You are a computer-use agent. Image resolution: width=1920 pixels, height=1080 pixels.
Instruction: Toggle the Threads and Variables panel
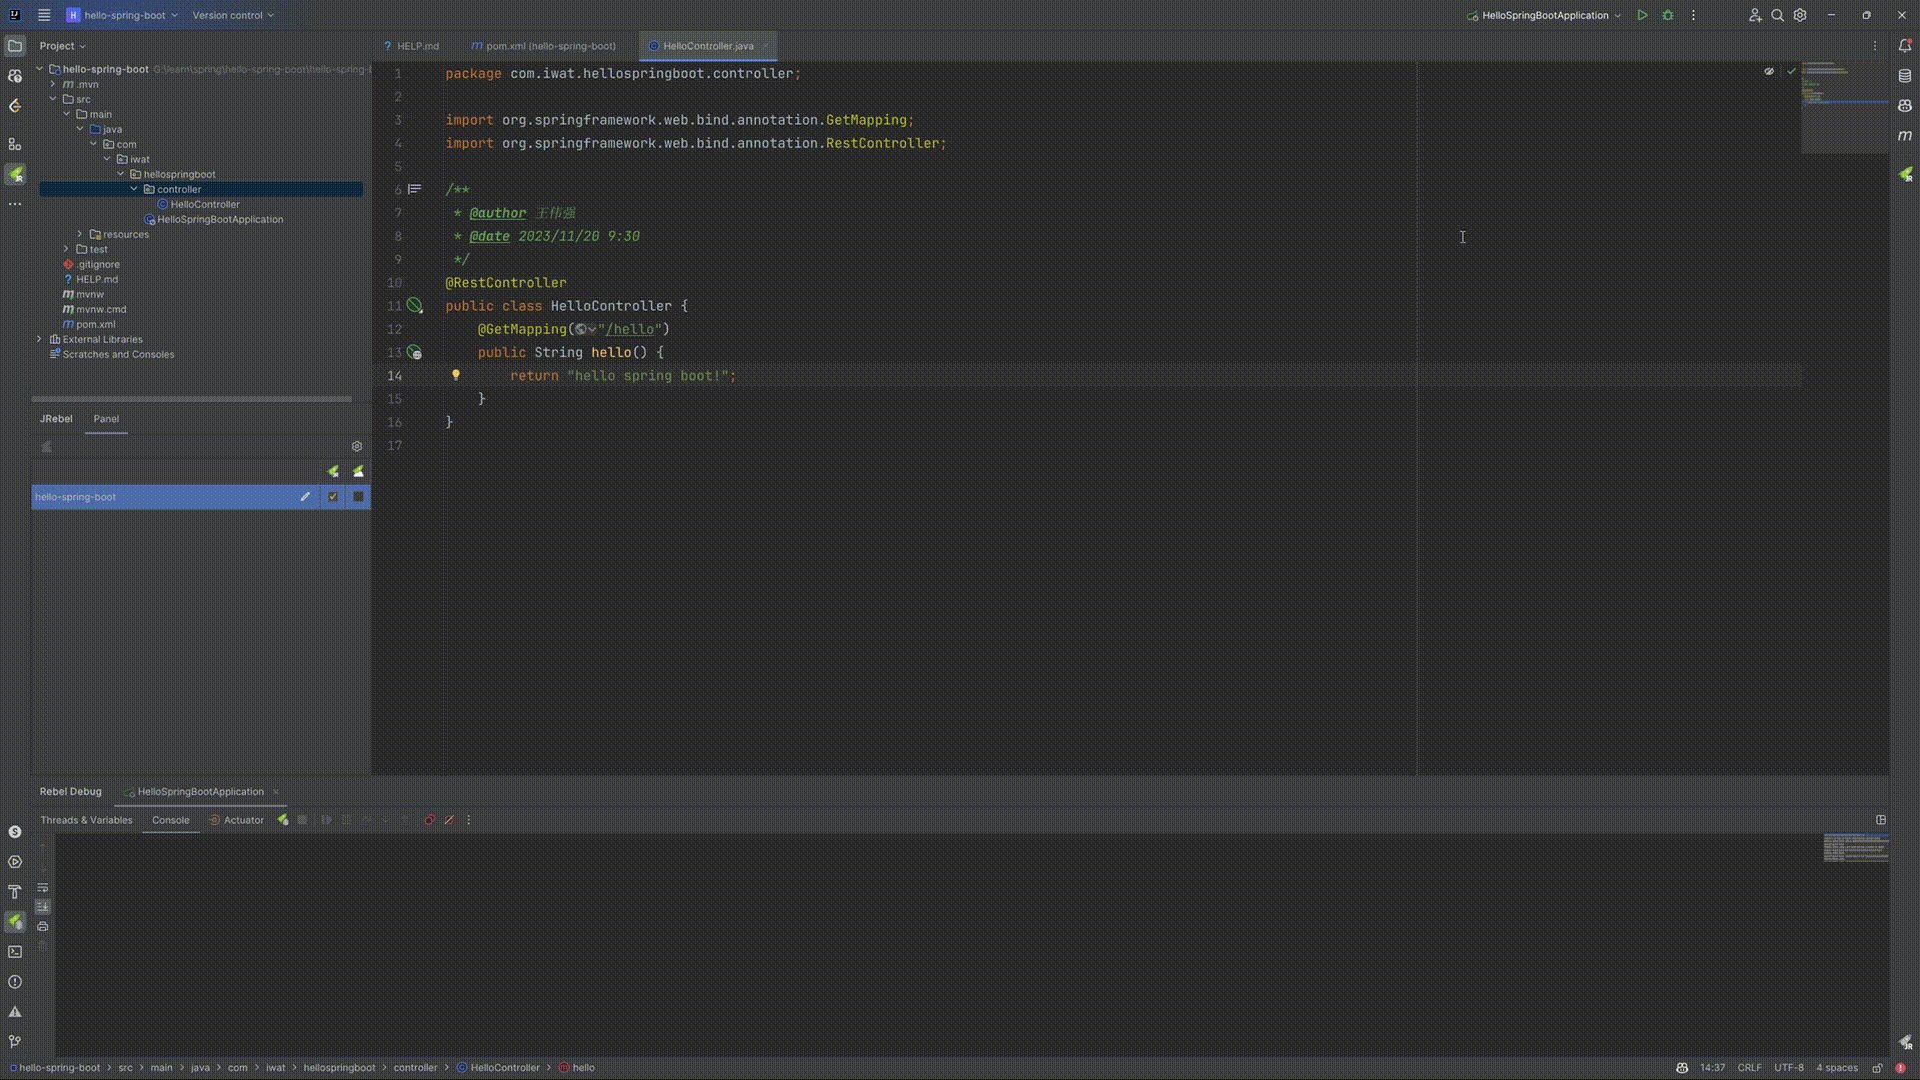pyautogui.click(x=86, y=819)
